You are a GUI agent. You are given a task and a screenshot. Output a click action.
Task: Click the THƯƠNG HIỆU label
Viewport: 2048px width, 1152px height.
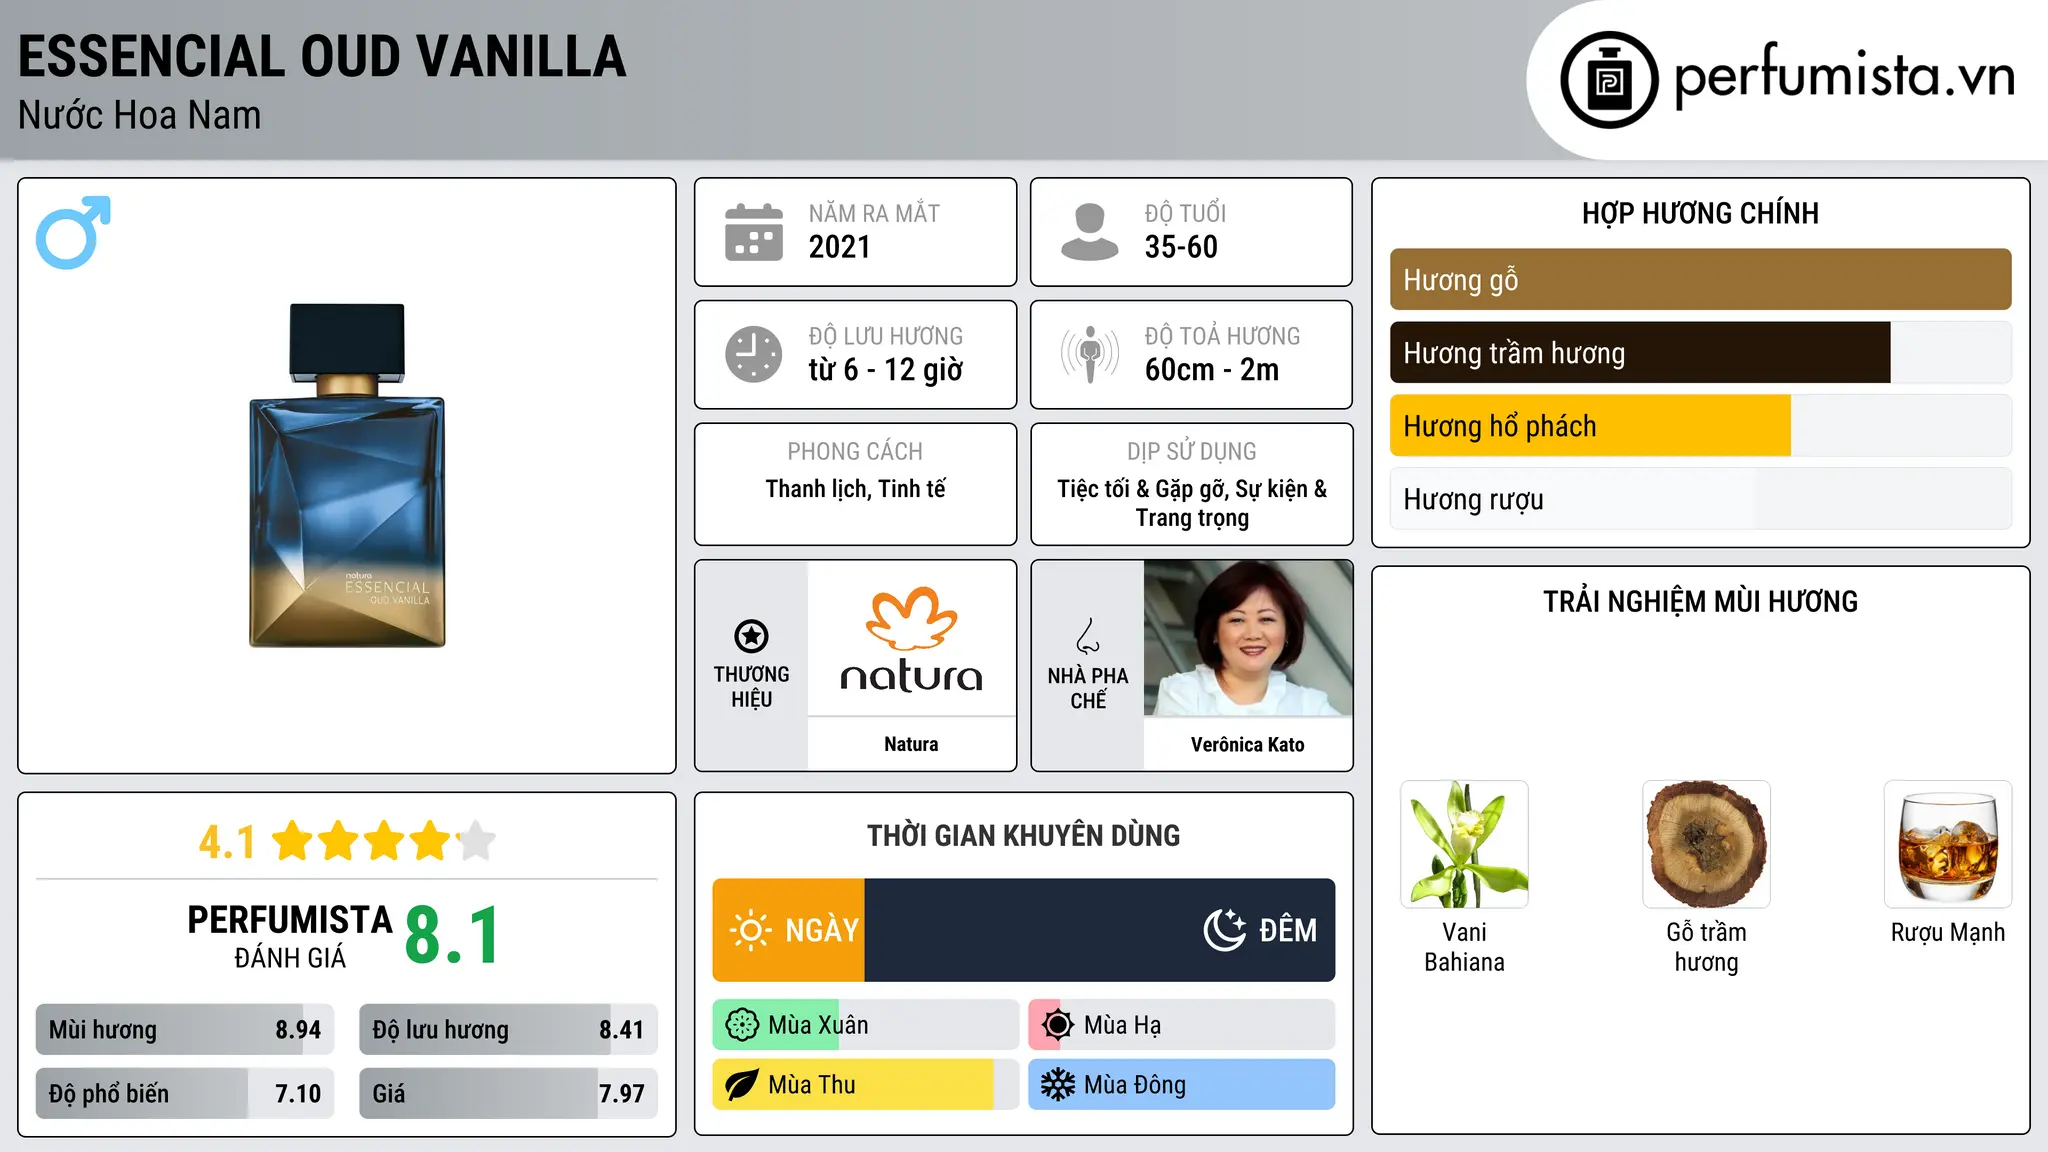pyautogui.click(x=751, y=687)
